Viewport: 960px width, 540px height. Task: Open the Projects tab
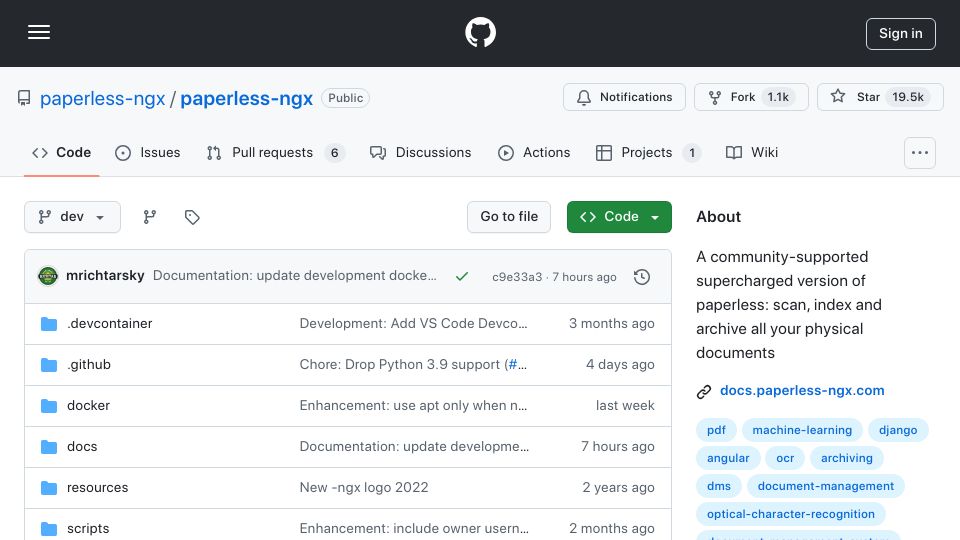648,152
